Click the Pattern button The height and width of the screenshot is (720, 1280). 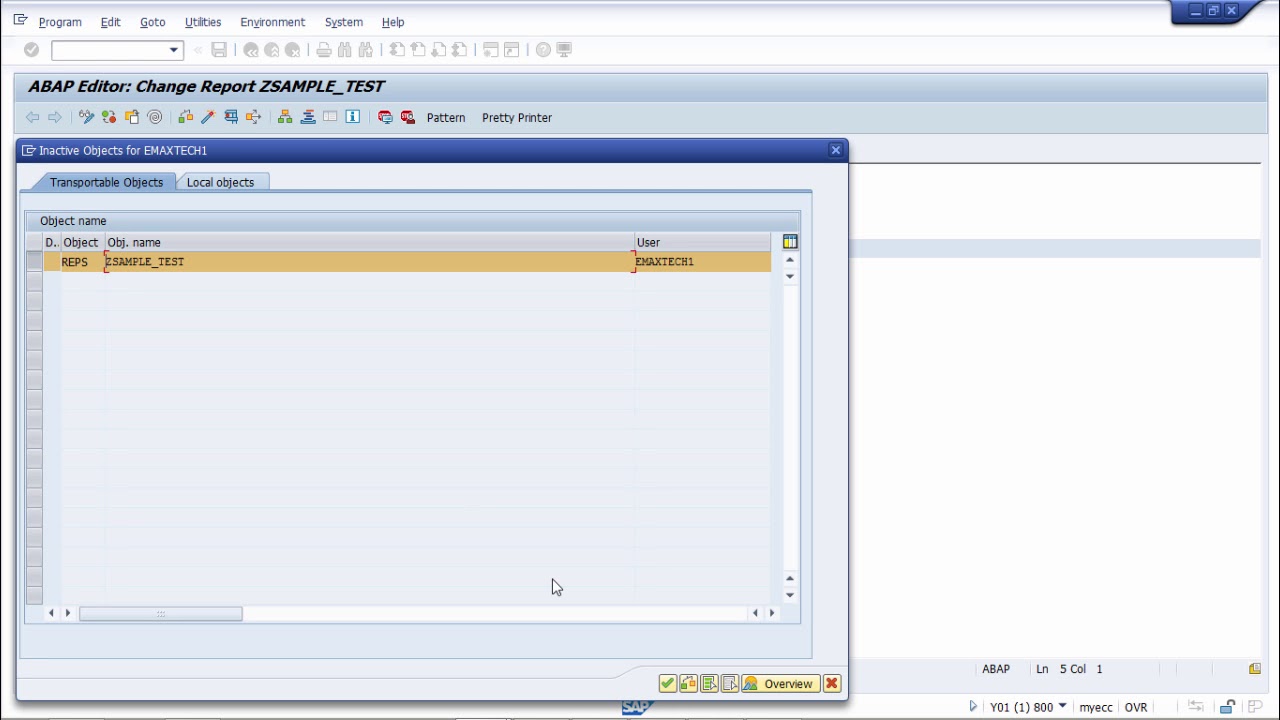[446, 117]
